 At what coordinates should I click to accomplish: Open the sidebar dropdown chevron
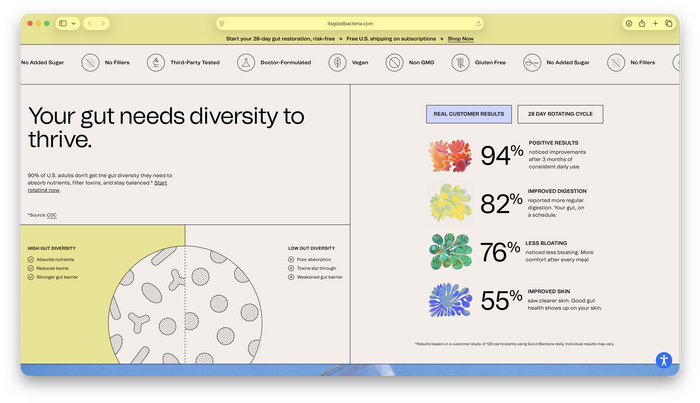pyautogui.click(x=73, y=24)
